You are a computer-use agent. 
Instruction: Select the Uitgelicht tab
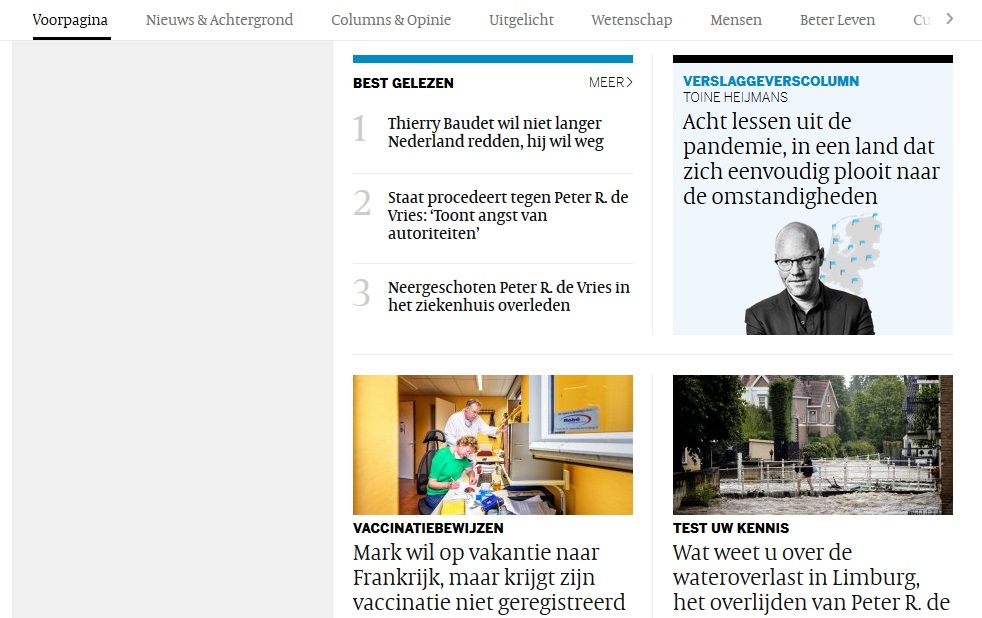tap(521, 20)
